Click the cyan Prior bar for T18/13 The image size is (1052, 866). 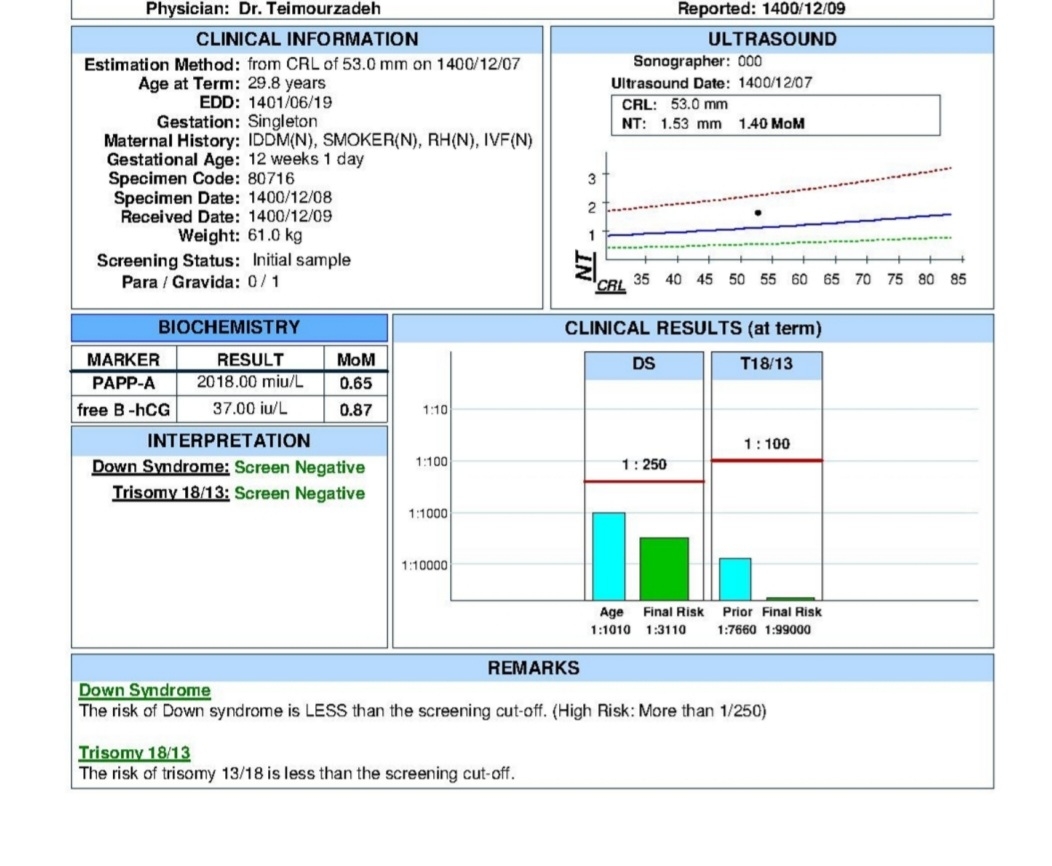tap(735, 579)
